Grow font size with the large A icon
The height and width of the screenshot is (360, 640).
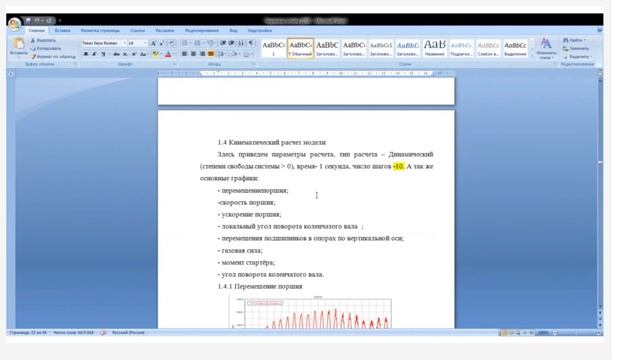(153, 43)
